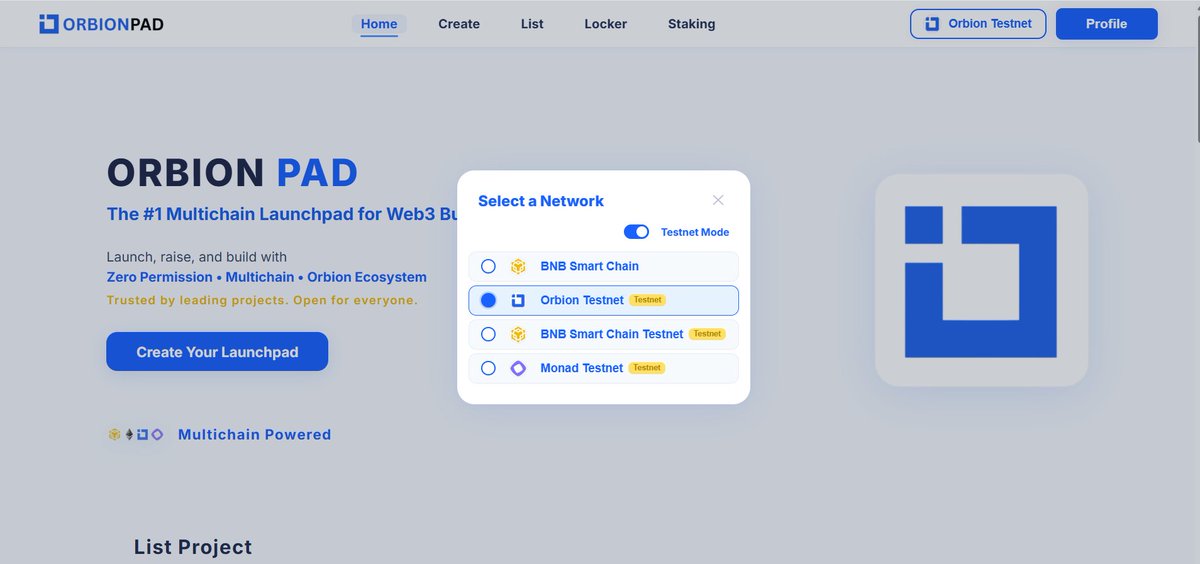Click the large Orbion logo tile
Screen dimensions: 1200x564
981,280
